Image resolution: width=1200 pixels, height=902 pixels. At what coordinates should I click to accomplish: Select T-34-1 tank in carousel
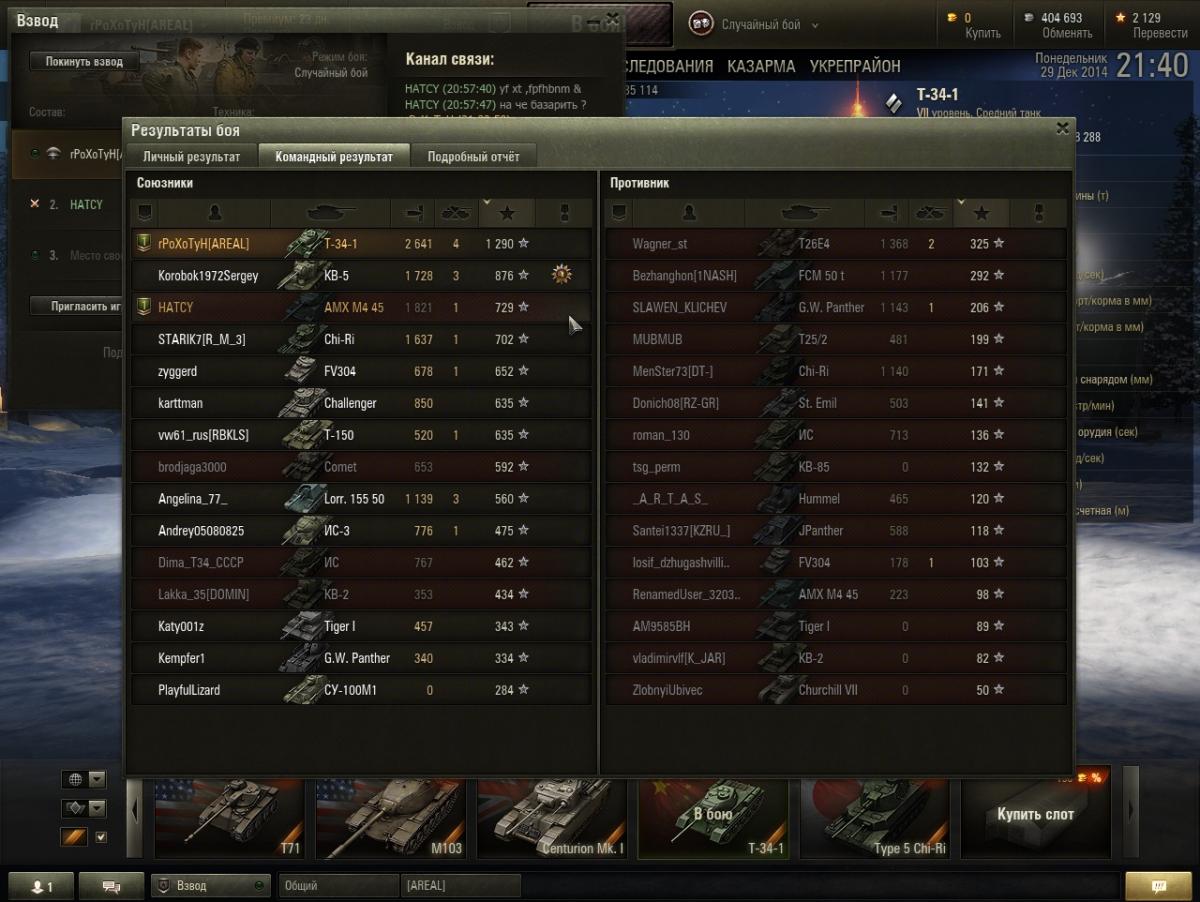714,818
